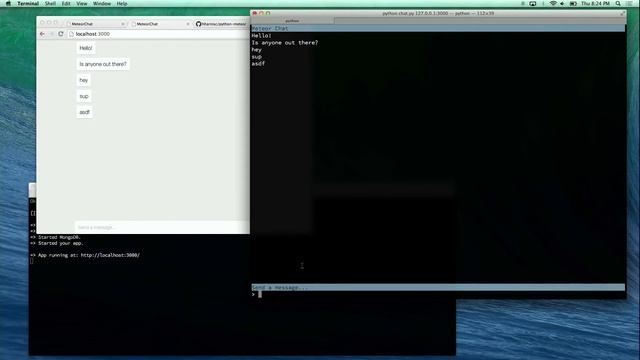Viewport: 640px width, 360px height.
Task: Click the page icon beside localhost:3000
Action: point(71,34)
